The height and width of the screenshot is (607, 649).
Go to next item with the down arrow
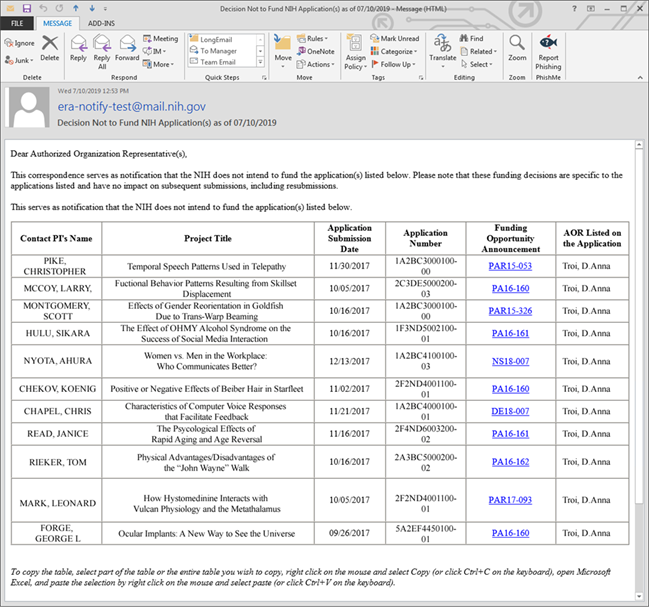(x=92, y=8)
